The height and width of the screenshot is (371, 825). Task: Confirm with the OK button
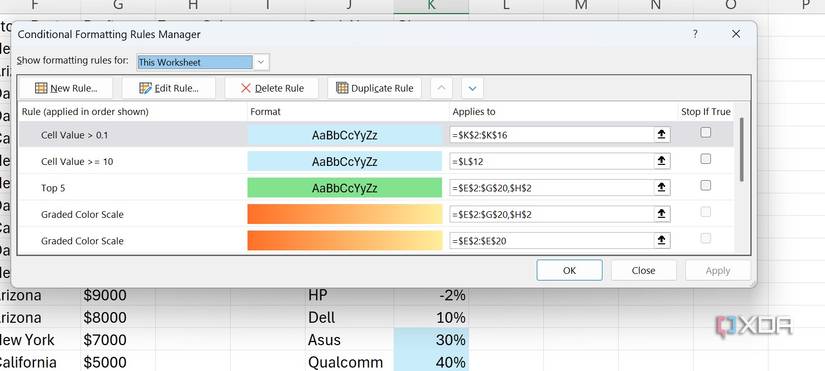[569, 270]
